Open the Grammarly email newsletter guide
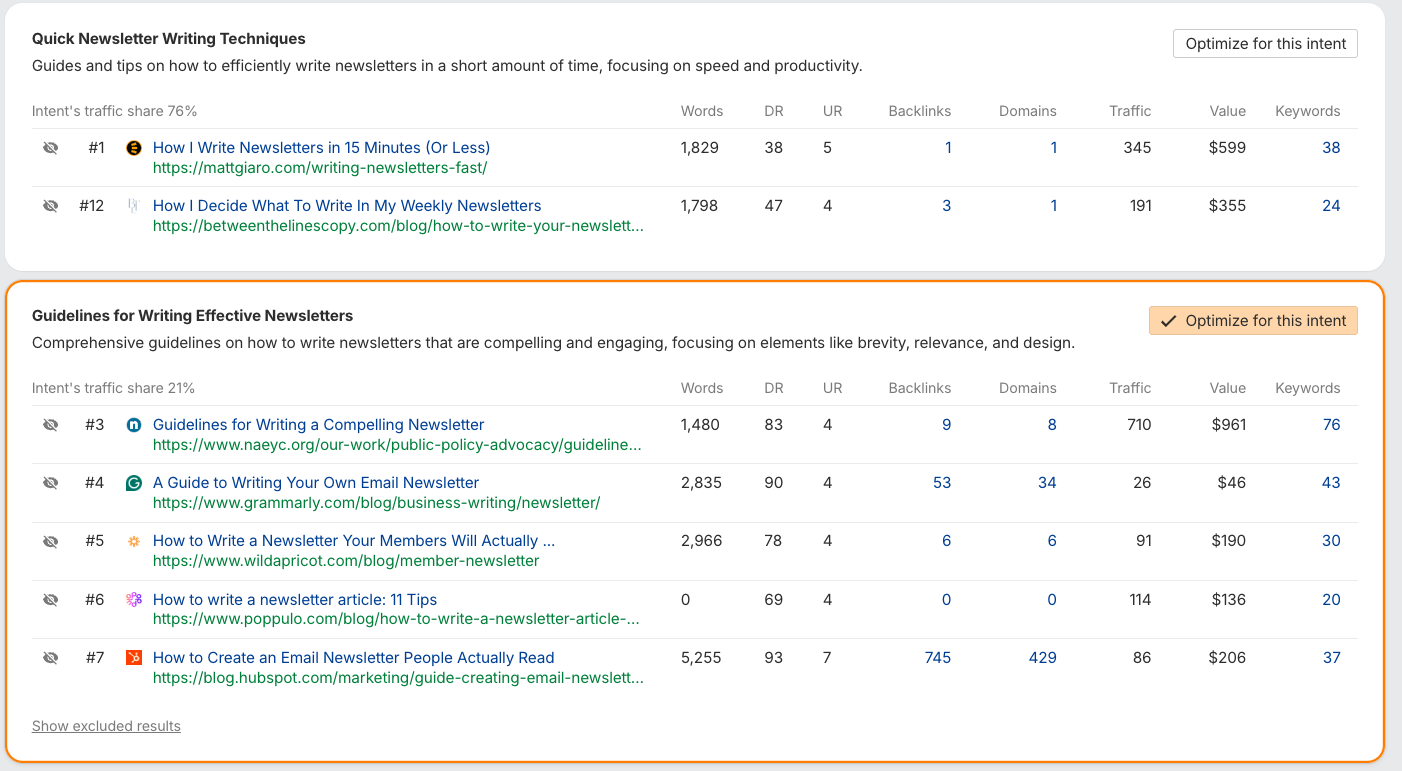Viewport: 1402px width, 771px height. click(316, 482)
